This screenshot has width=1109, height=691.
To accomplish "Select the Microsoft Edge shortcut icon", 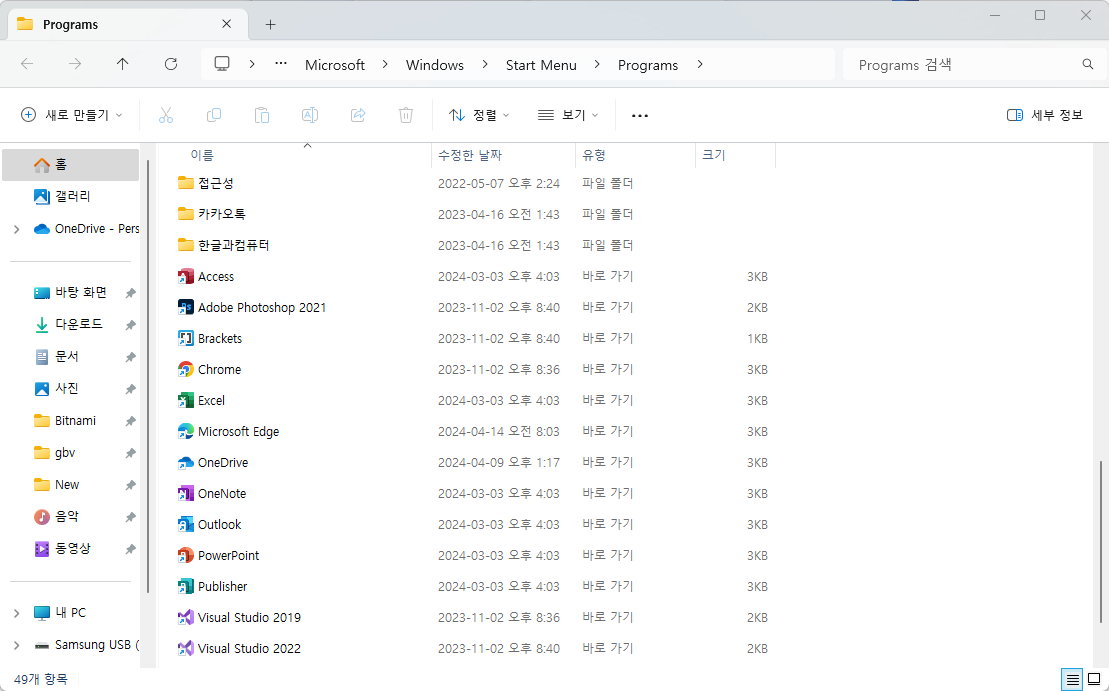I will [185, 431].
